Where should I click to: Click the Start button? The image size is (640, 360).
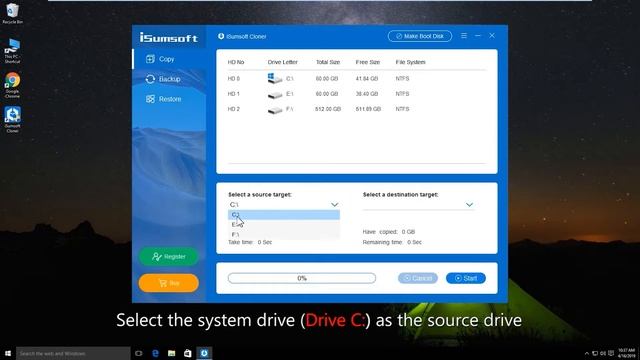pyautogui.click(x=466, y=278)
